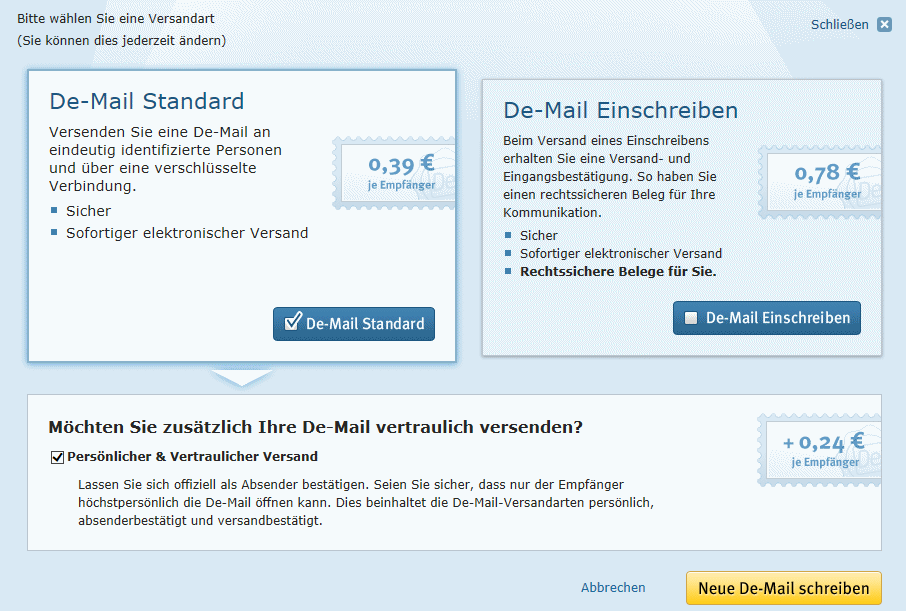Click the paragraph starting Lassen Sie sich offiziell
This screenshot has height=611, width=906.
(x=366, y=502)
